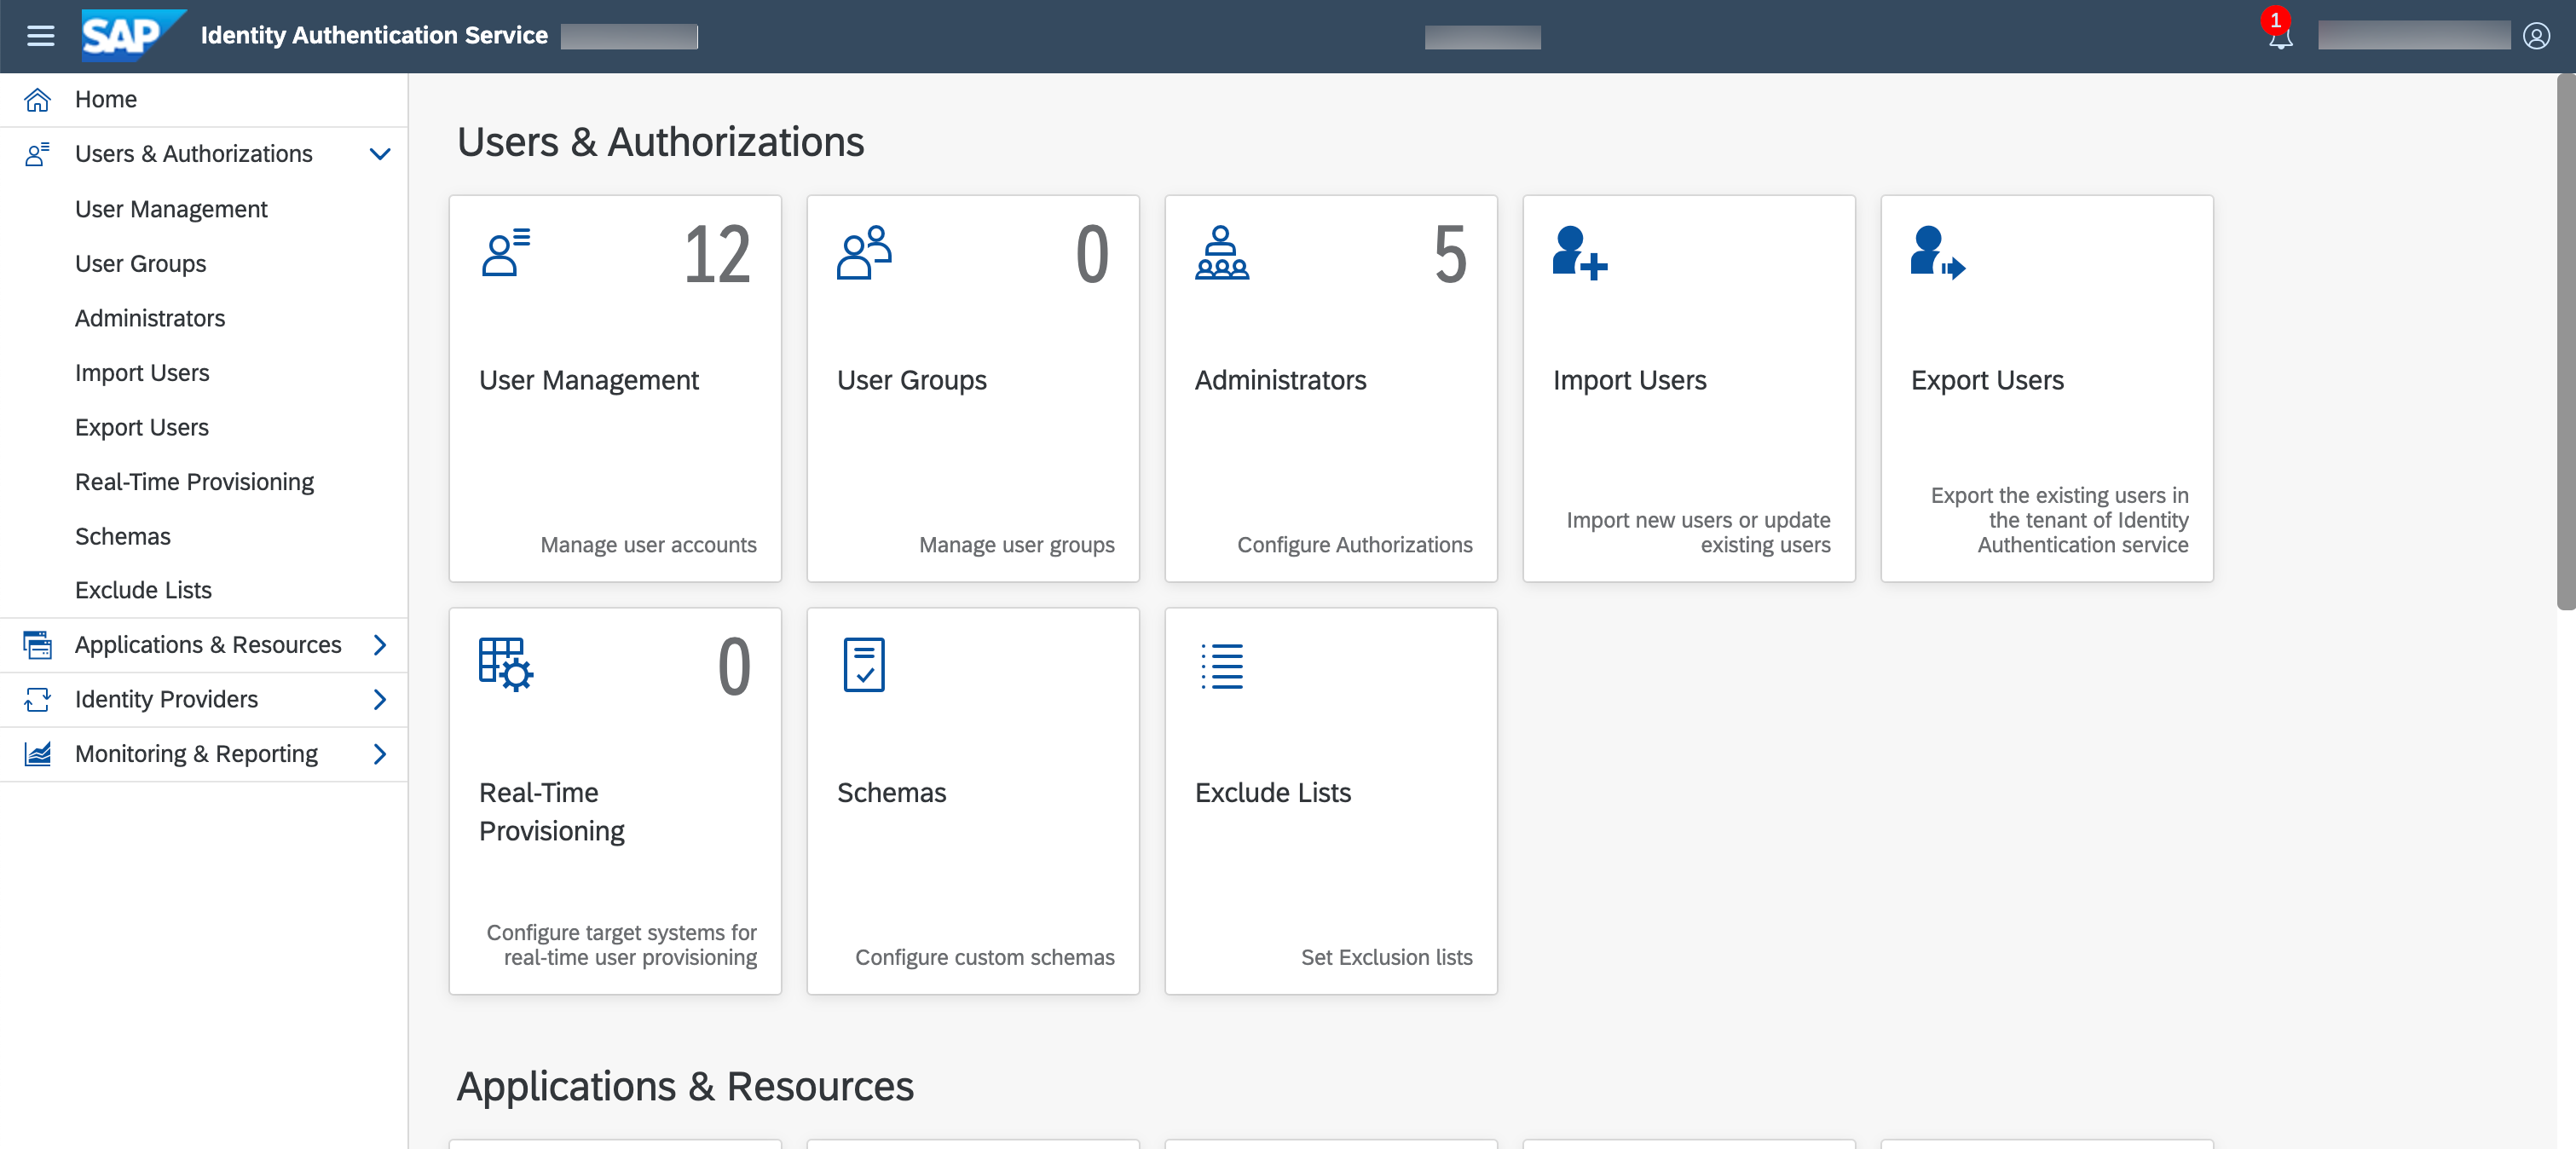Image resolution: width=2576 pixels, height=1149 pixels.
Task: Click the Import Users person-plus icon
Action: (1580, 253)
